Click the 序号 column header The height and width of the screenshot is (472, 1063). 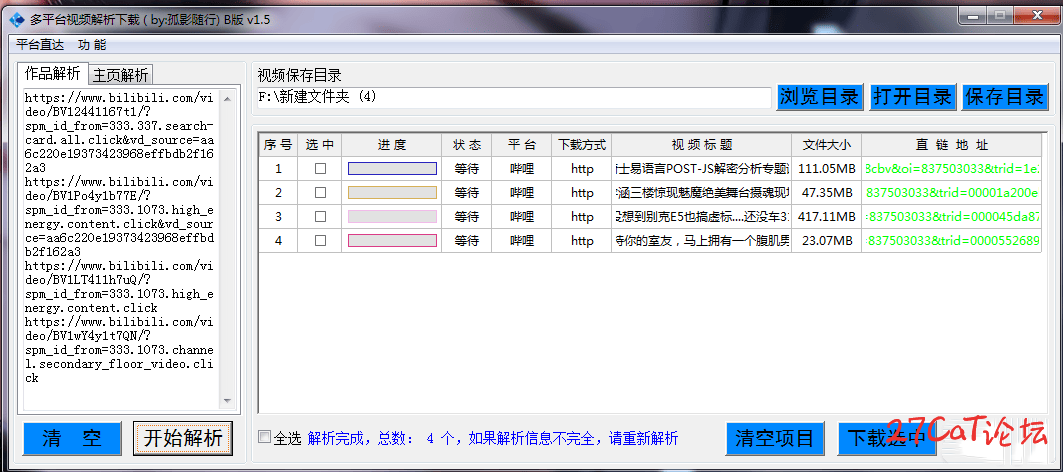tap(278, 145)
